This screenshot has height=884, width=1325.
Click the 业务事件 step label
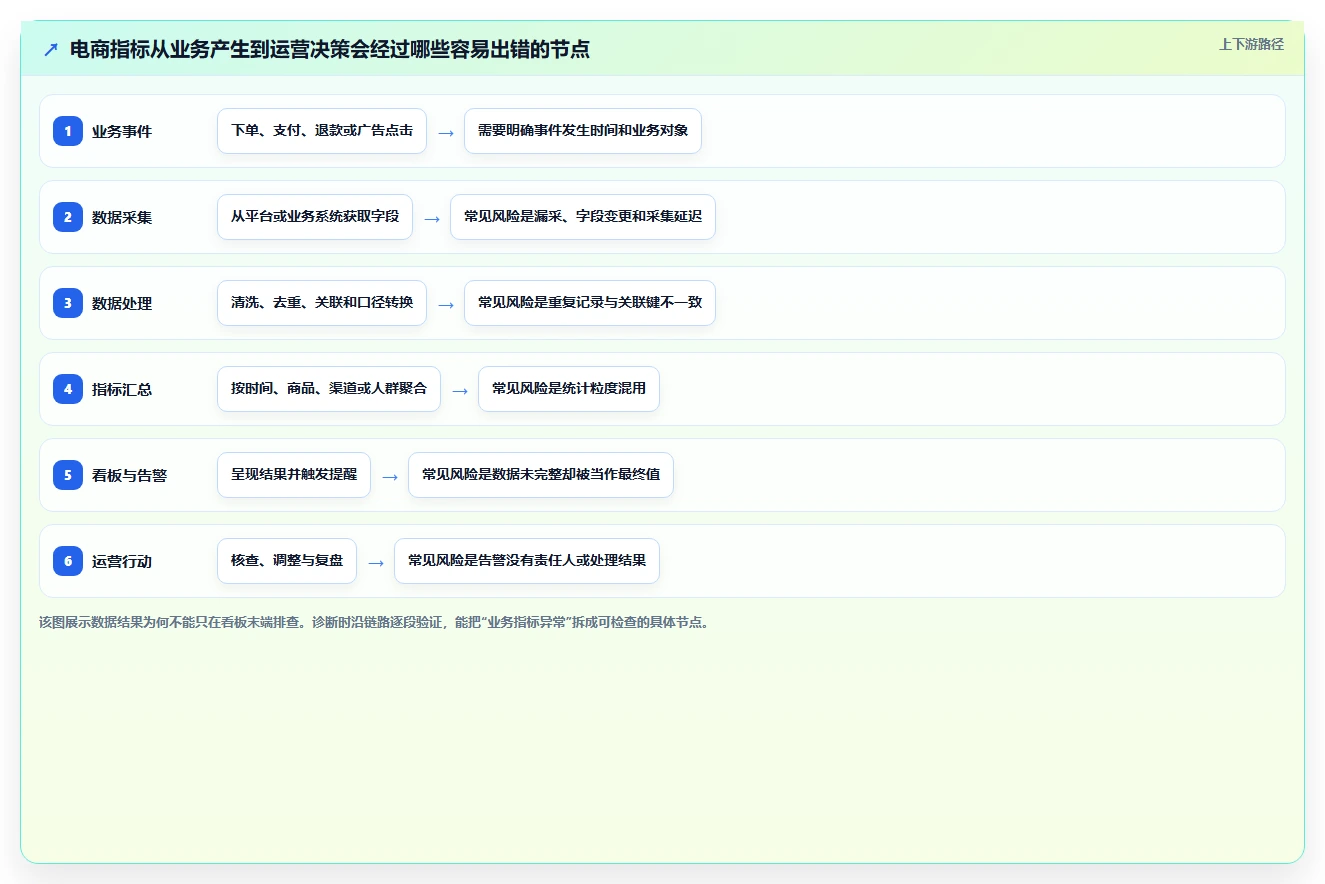[x=122, y=131]
